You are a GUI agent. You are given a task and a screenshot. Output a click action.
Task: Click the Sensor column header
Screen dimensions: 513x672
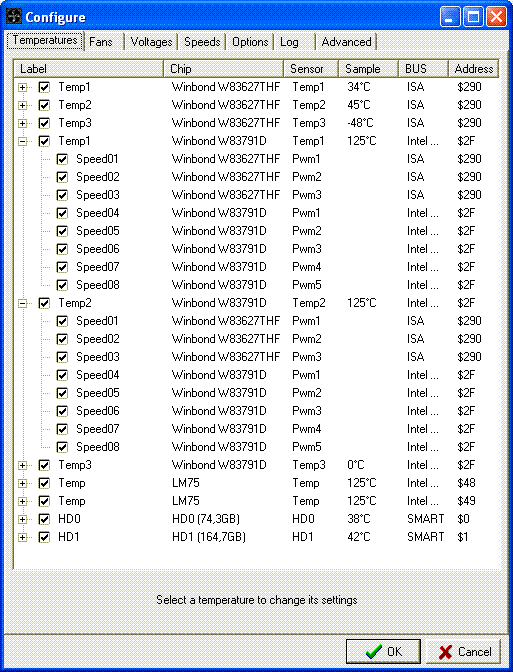tap(311, 69)
